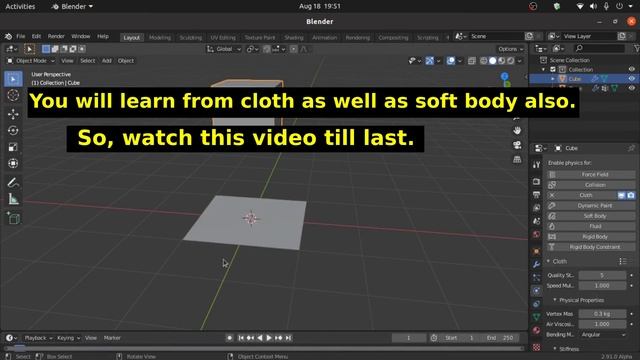Open Bending Model Angular dropdown

pyautogui.click(x=602, y=335)
